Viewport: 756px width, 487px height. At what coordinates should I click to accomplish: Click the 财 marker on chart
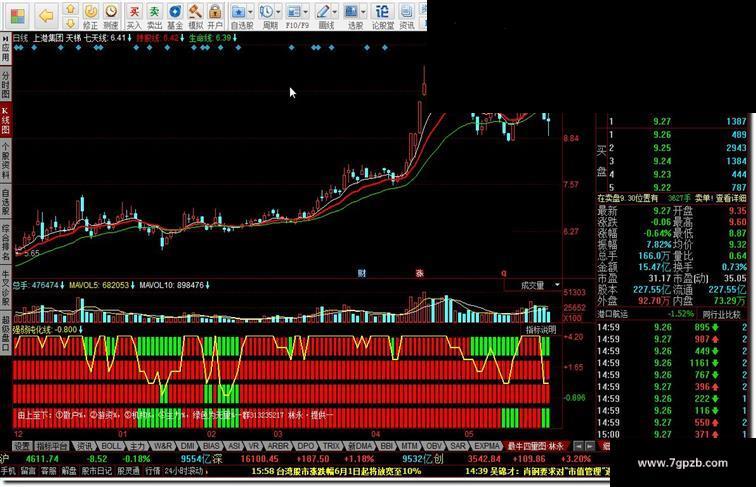click(x=362, y=273)
